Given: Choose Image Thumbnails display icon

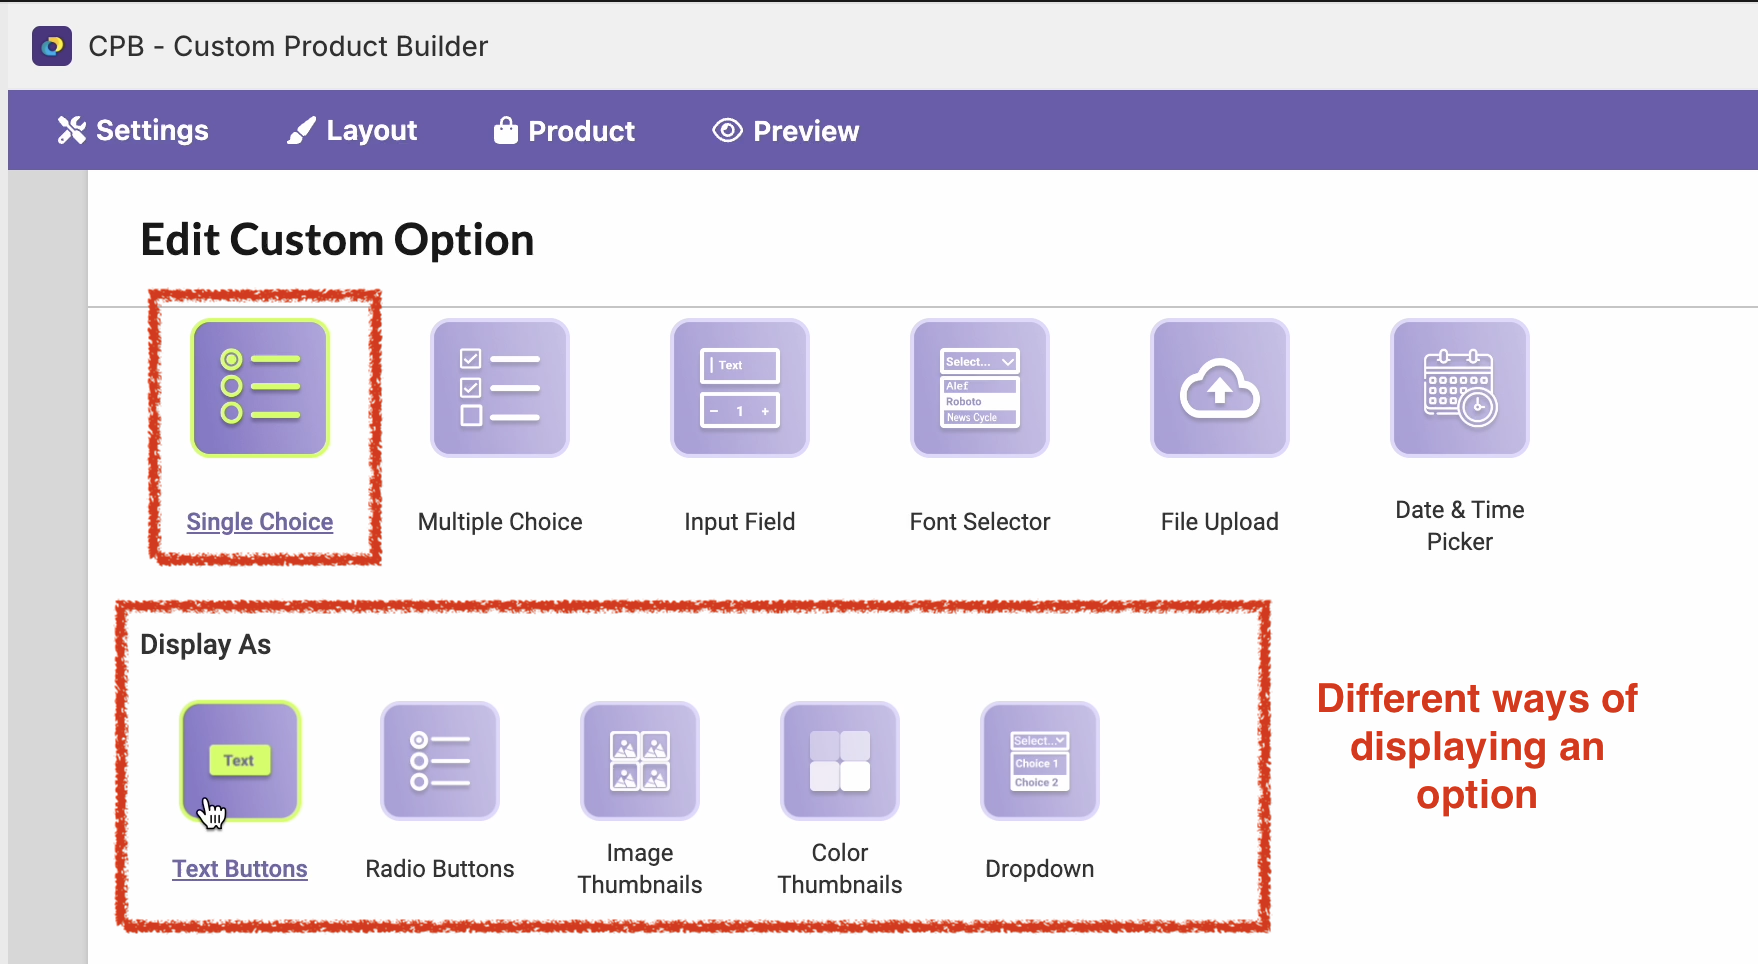Looking at the screenshot, I should tap(640, 761).
